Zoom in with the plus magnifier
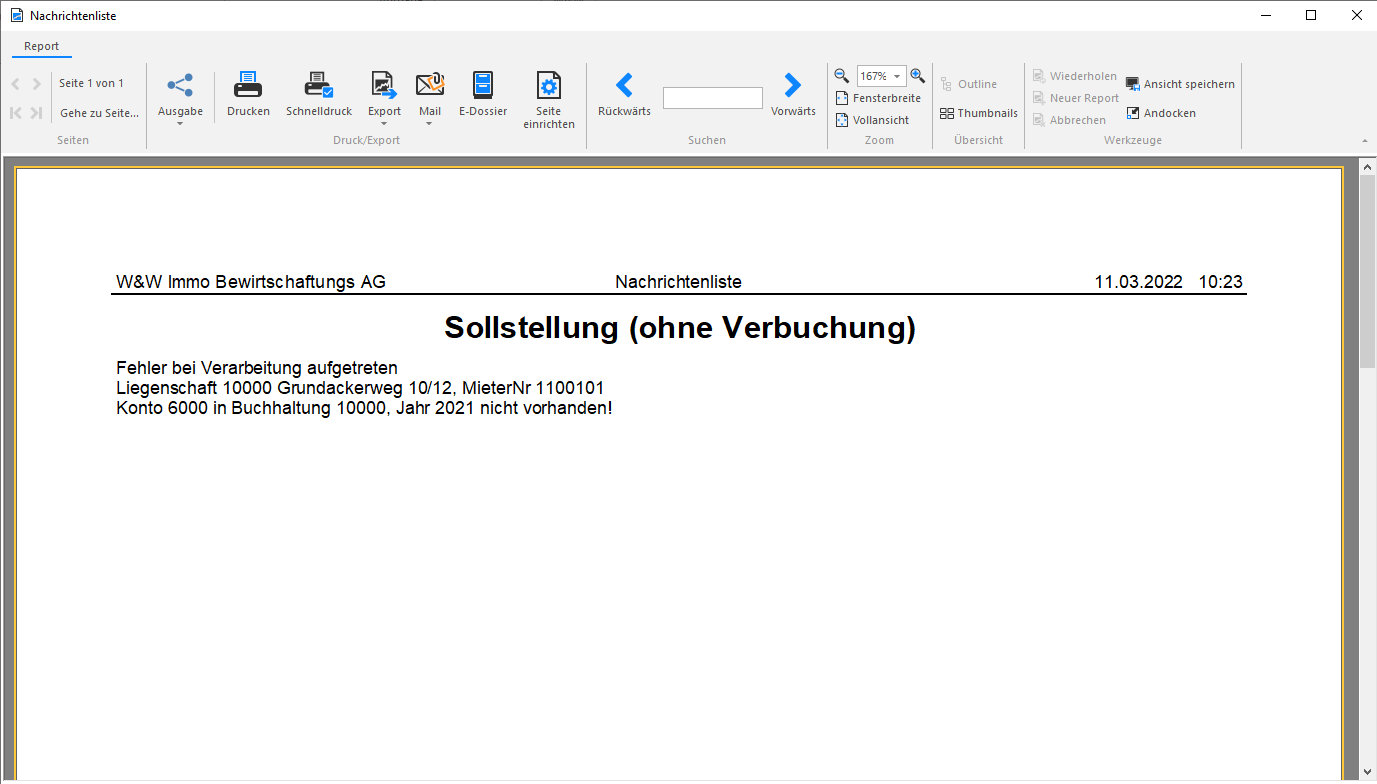Screen dimensions: 1377x784 [x=917, y=76]
